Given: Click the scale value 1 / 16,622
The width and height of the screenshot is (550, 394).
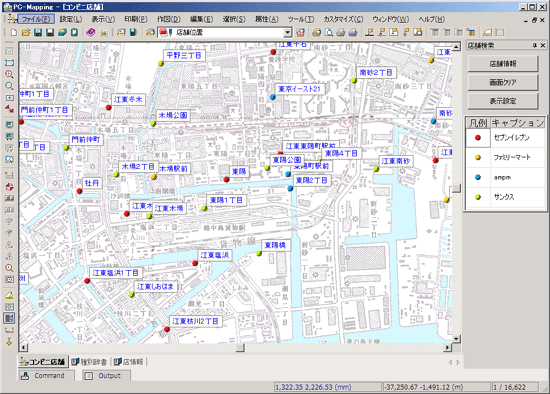Looking at the screenshot, I should (509, 387).
